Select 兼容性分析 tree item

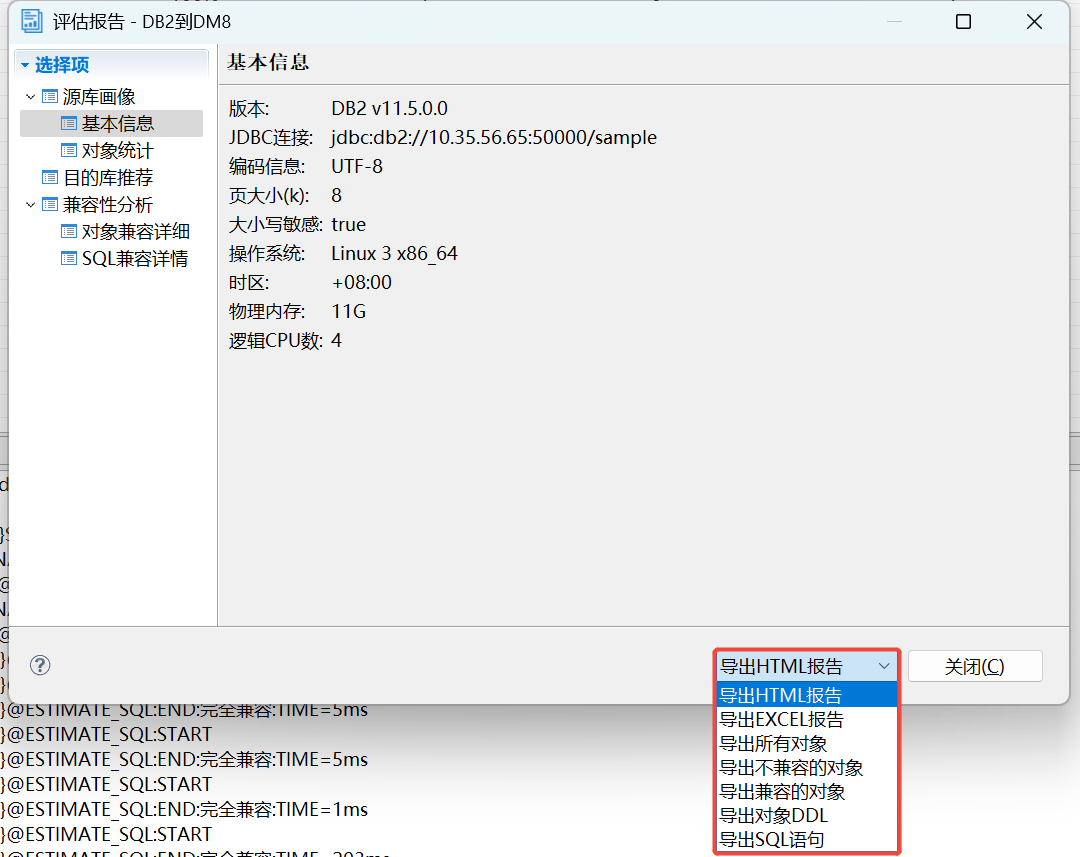(108, 205)
